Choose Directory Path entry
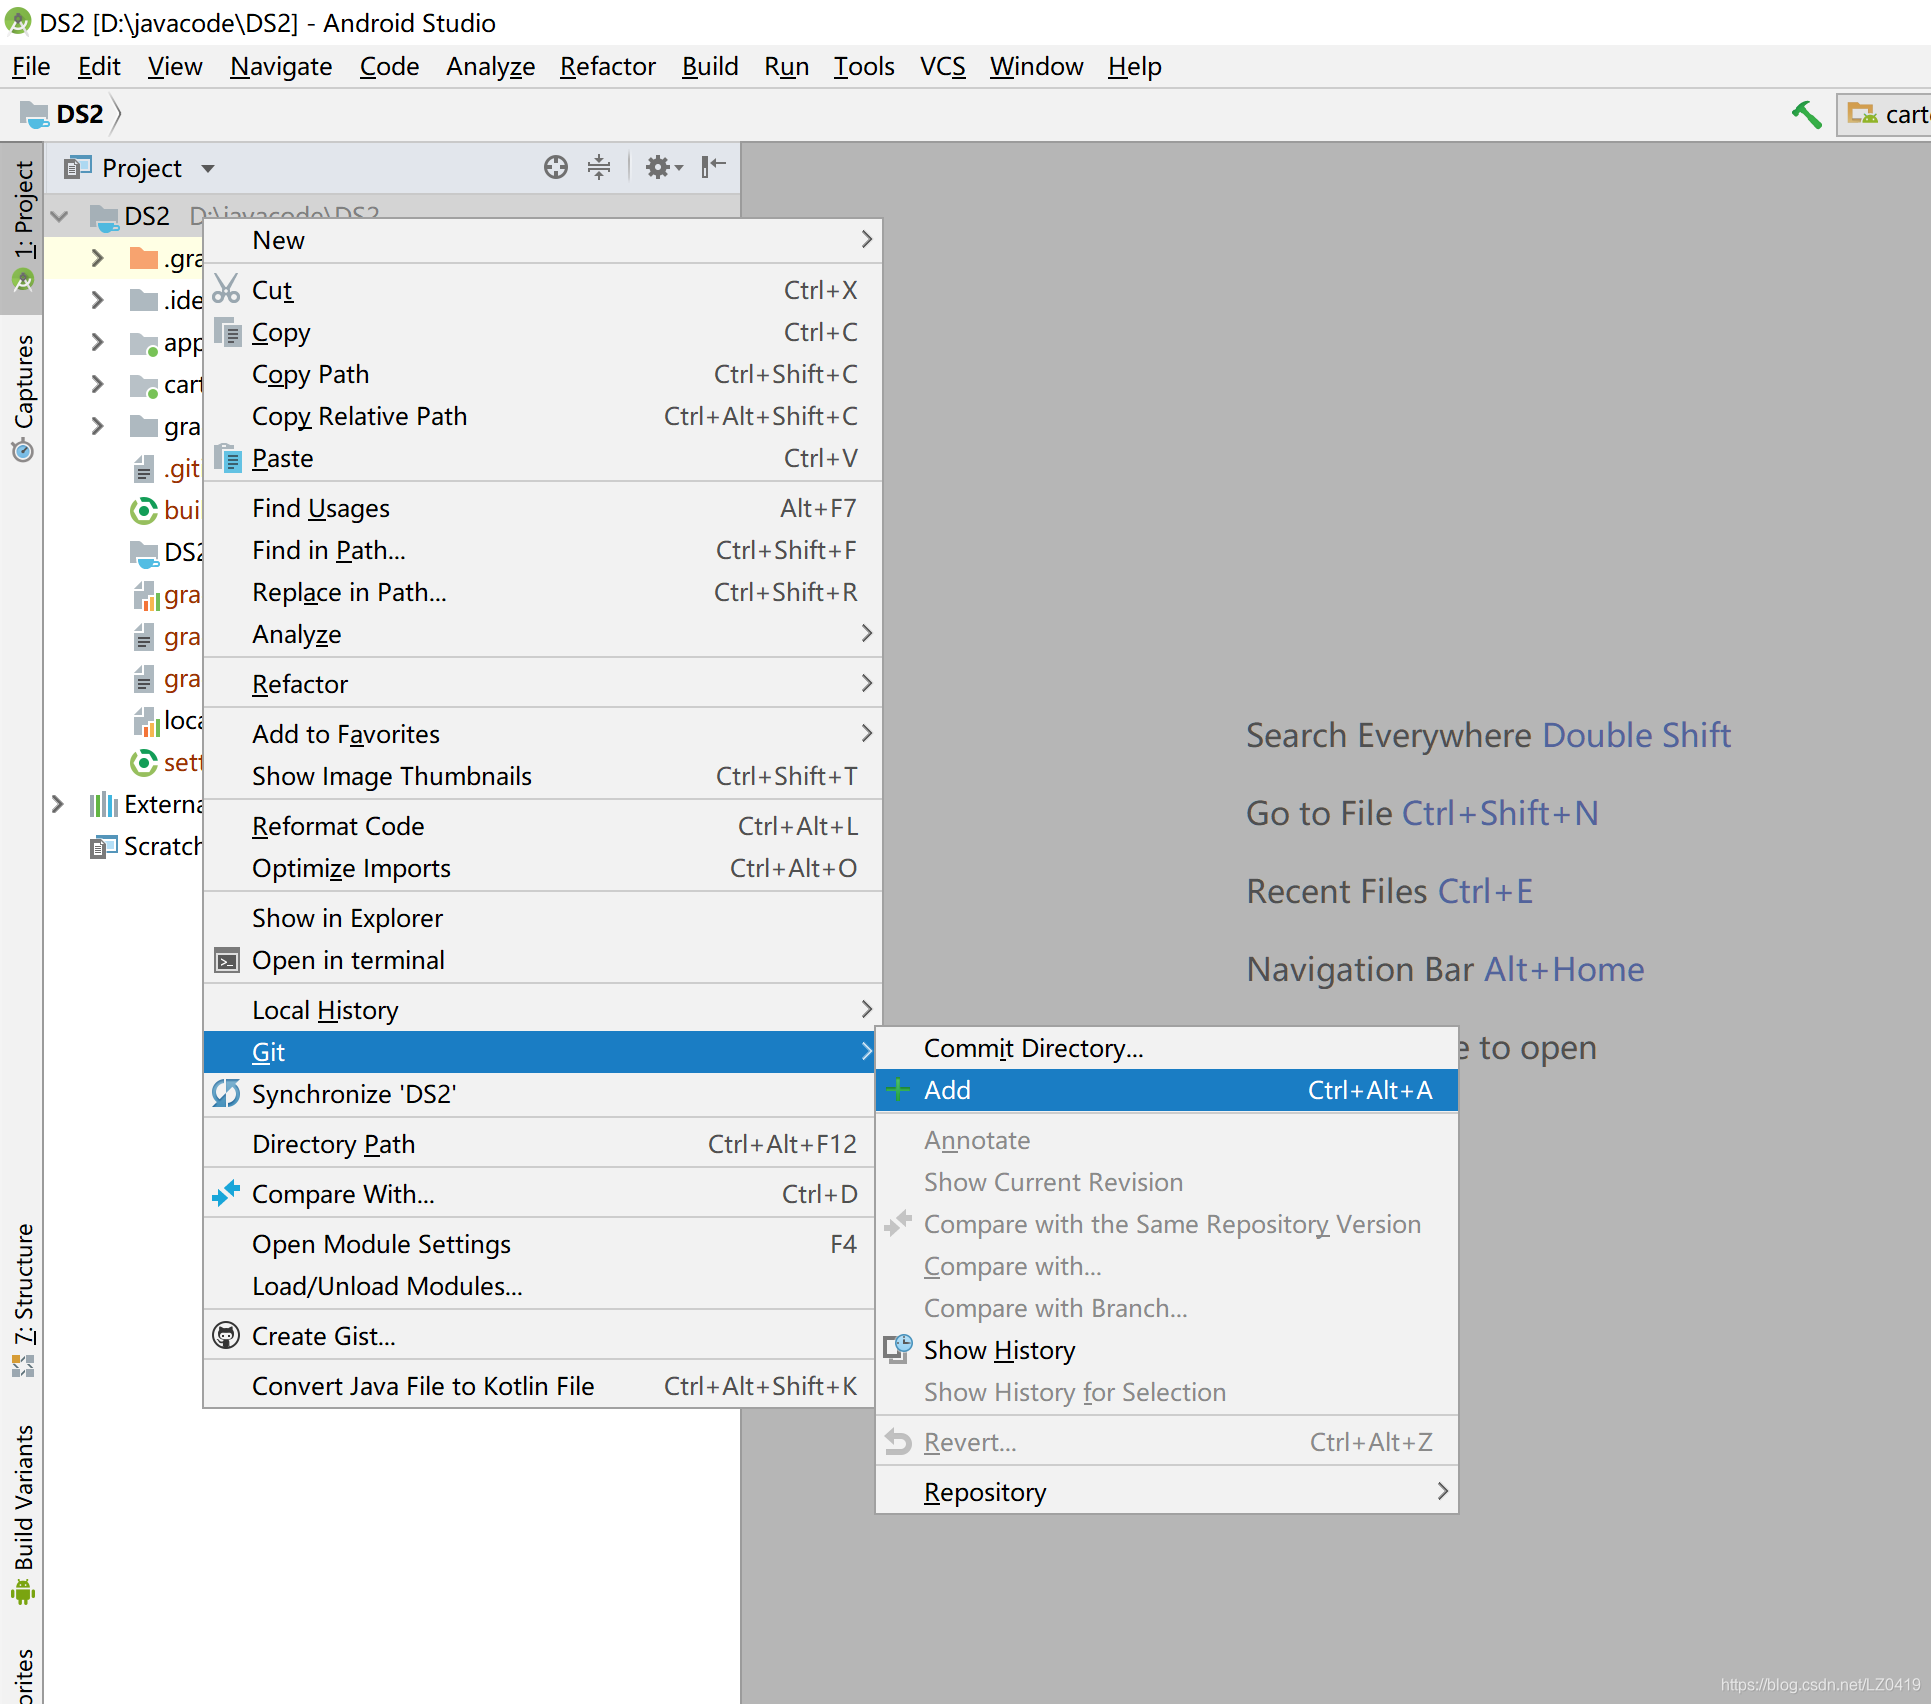Image resolution: width=1931 pixels, height=1704 pixels. (540, 1144)
